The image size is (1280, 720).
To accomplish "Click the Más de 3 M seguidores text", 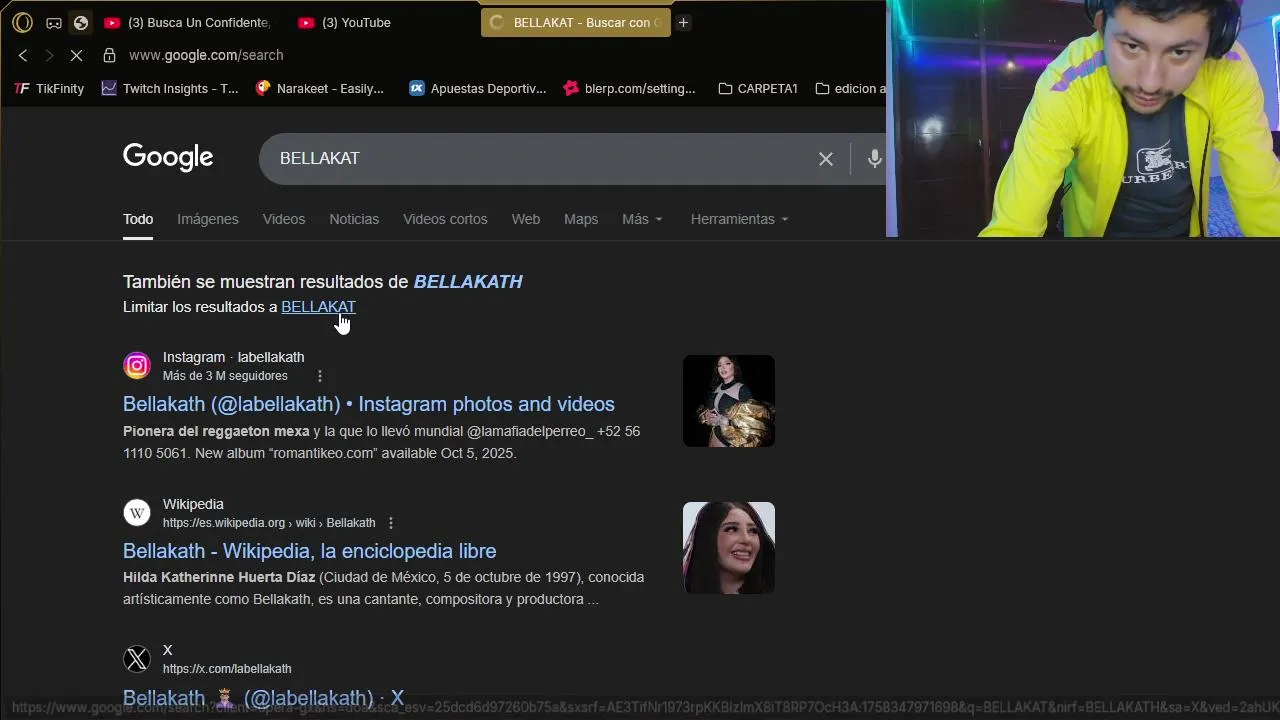I will (225, 376).
